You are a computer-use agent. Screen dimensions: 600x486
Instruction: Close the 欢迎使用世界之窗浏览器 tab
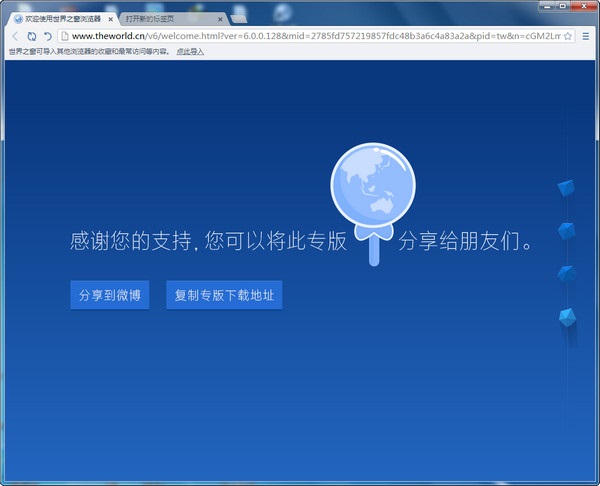point(111,19)
